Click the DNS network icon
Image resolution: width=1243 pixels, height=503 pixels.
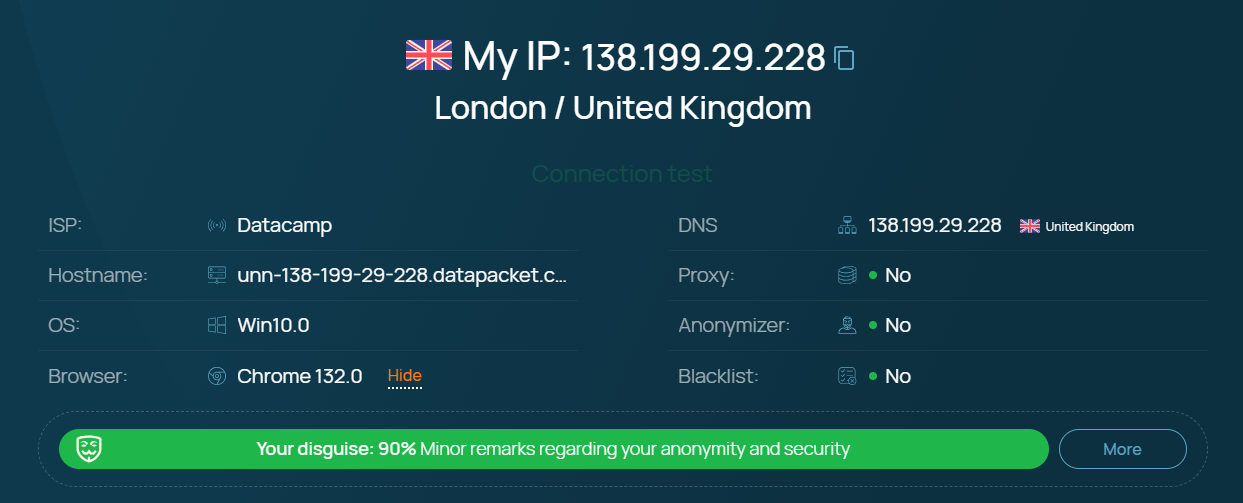pyautogui.click(x=847, y=226)
